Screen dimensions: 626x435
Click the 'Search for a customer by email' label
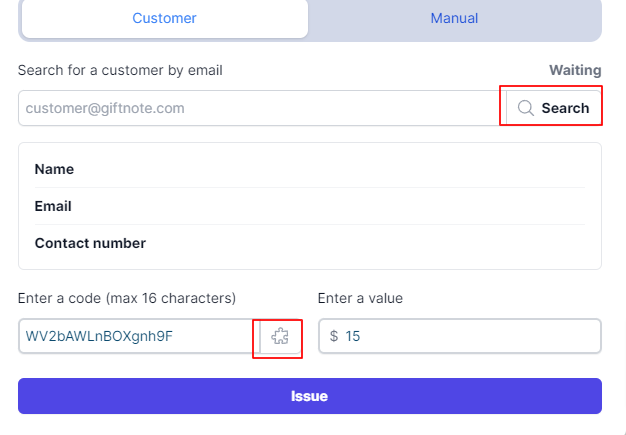(x=120, y=70)
